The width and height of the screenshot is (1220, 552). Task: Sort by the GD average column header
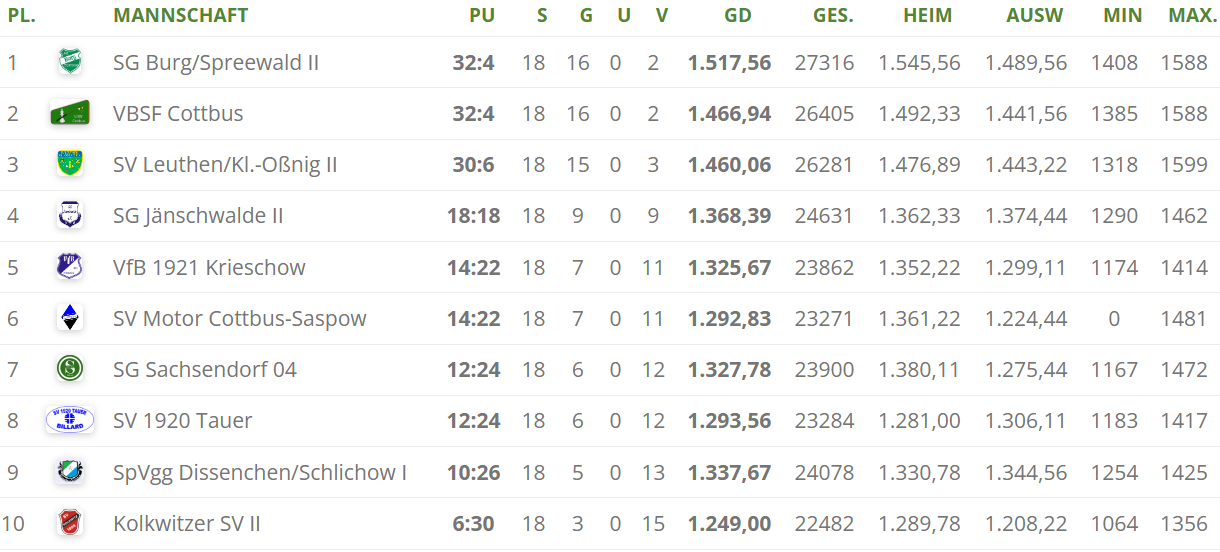738,15
